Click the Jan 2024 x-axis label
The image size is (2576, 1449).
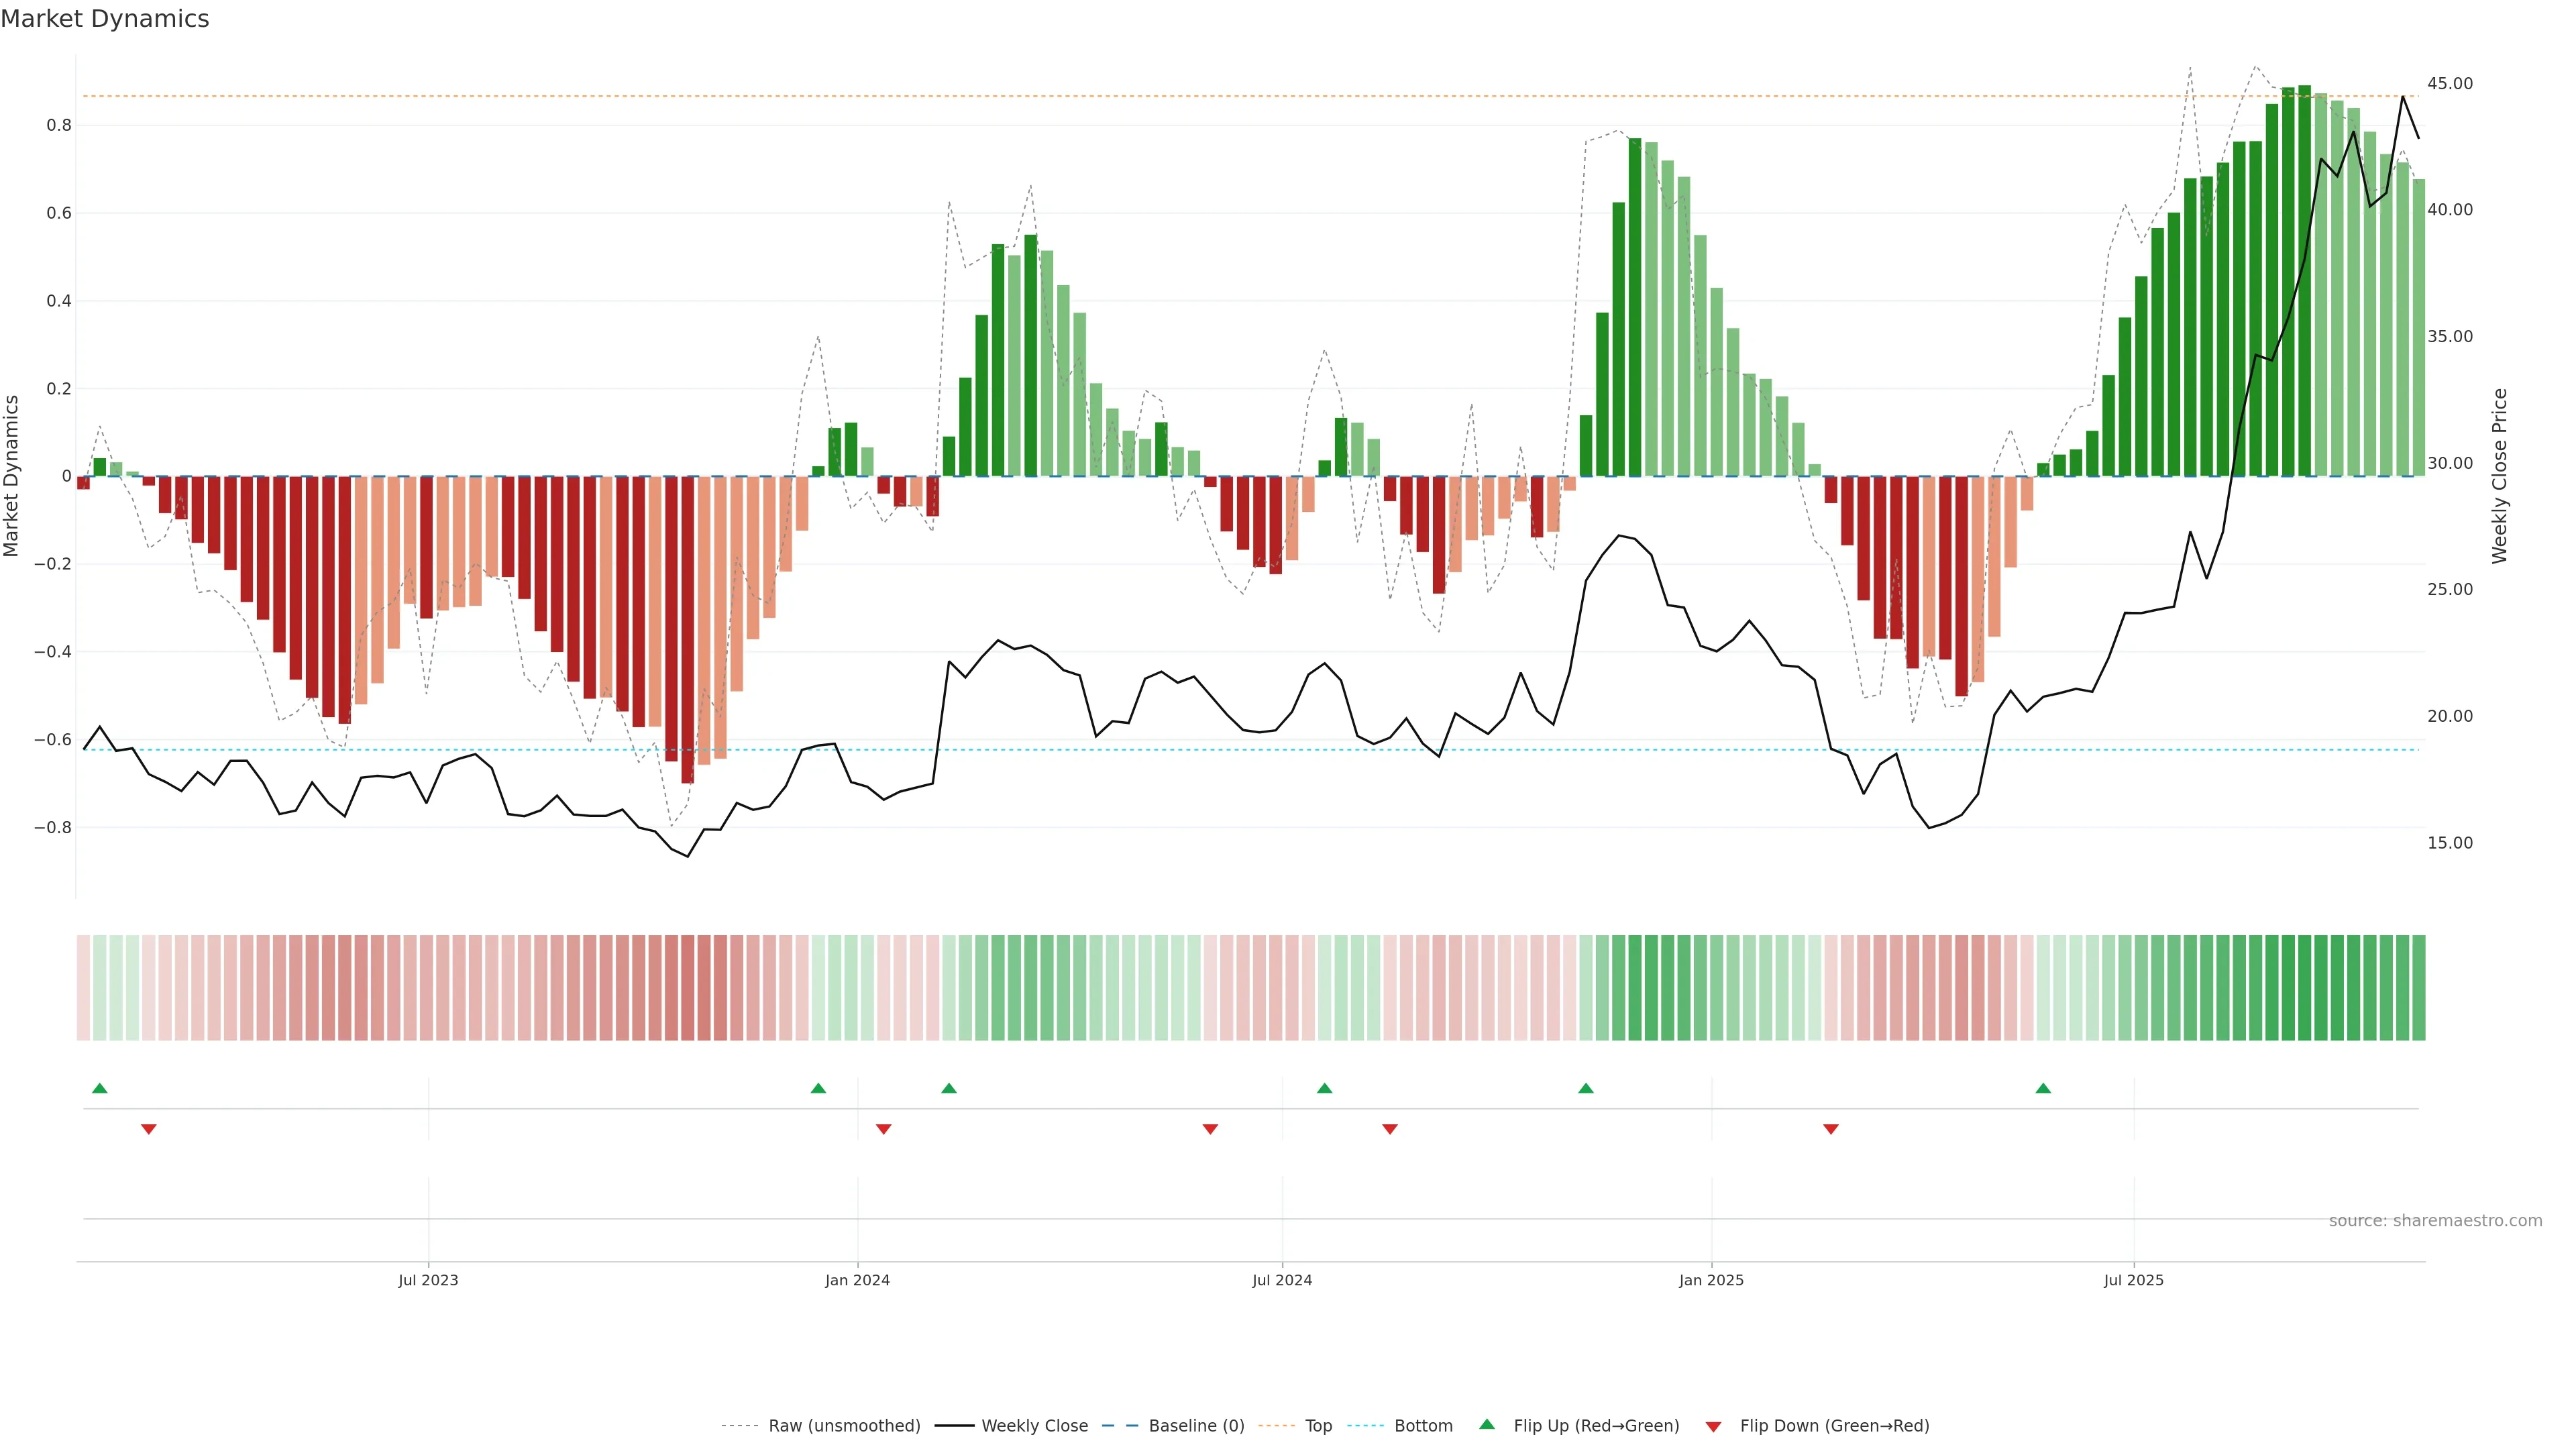click(857, 1280)
